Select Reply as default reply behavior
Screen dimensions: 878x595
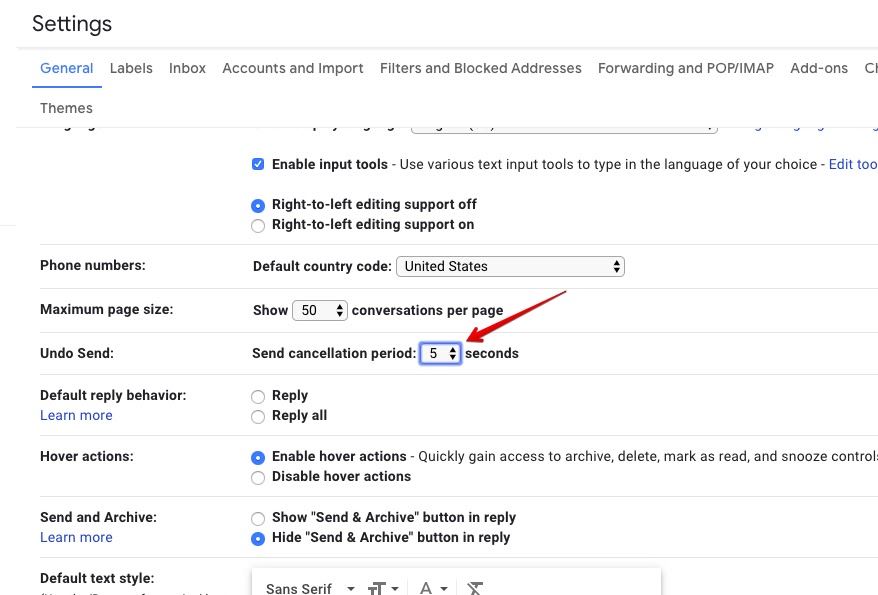click(x=258, y=396)
